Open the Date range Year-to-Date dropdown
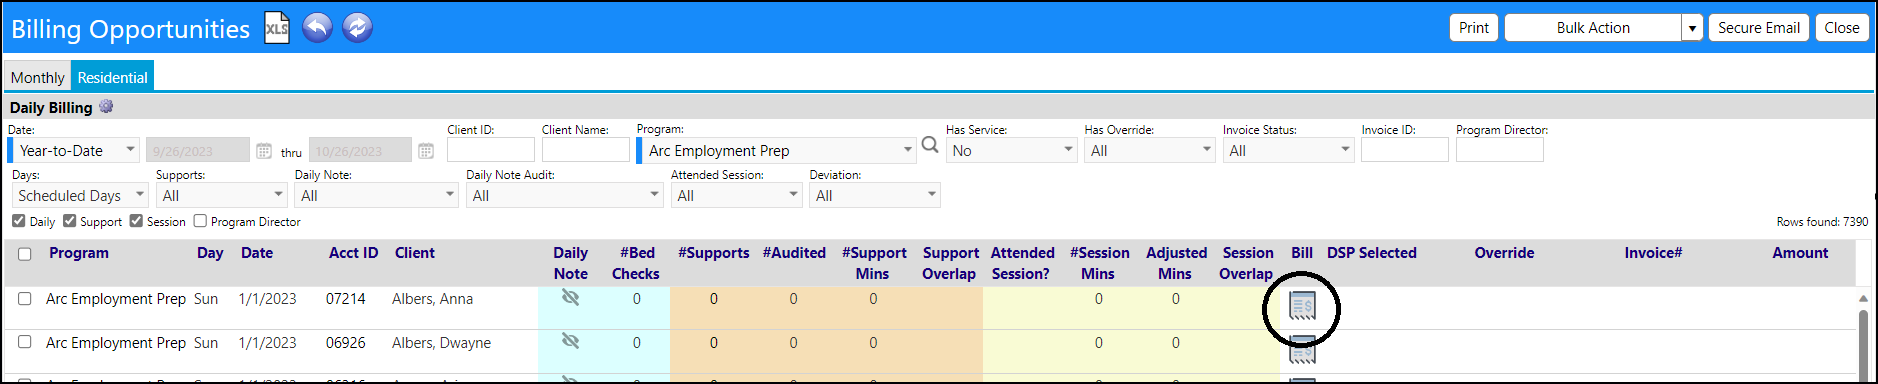The image size is (1878, 384). pos(74,150)
